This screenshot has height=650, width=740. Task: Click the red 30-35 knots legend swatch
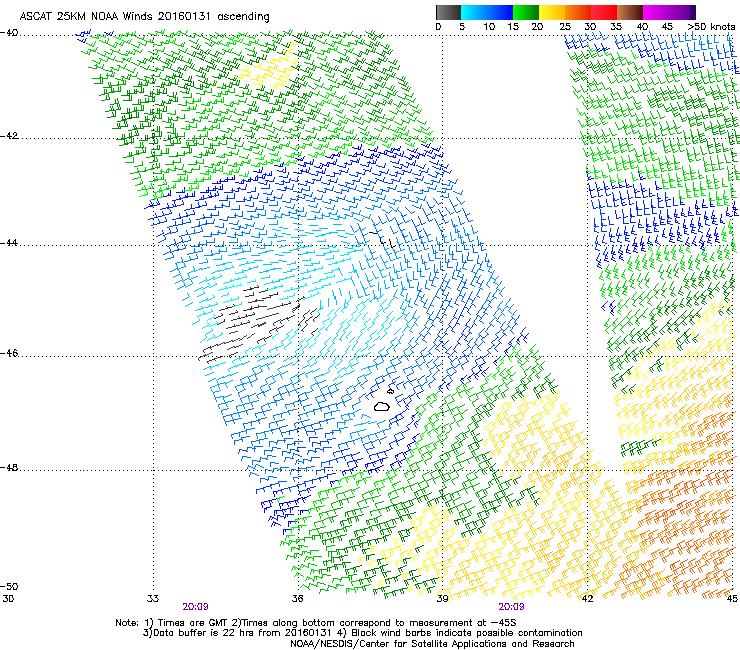[604, 12]
